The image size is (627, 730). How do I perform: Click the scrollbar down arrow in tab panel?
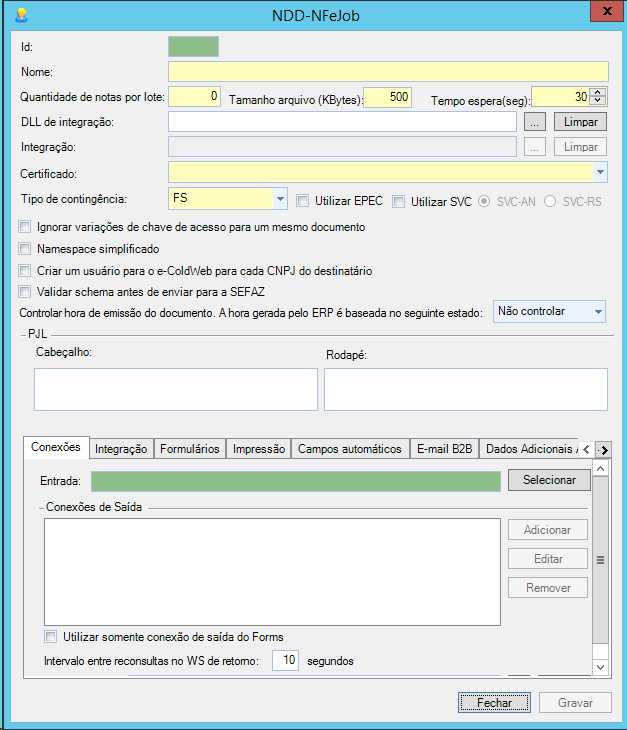(600, 667)
